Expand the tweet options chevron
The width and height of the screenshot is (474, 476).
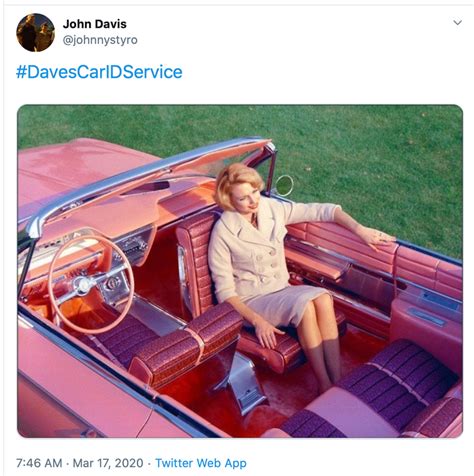pyautogui.click(x=457, y=23)
